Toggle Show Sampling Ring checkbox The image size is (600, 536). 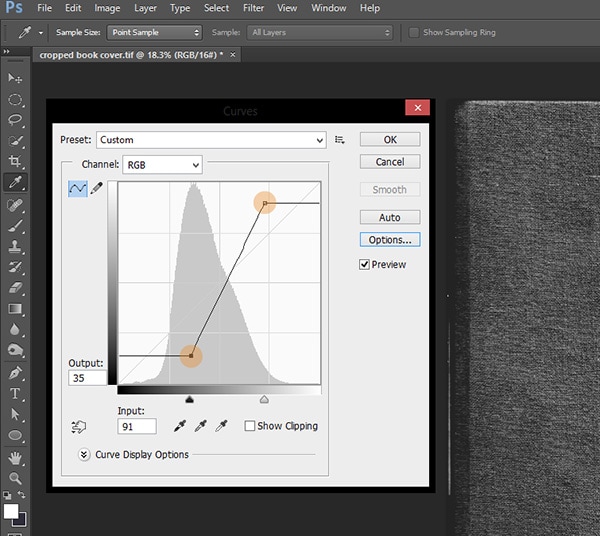[x=414, y=33]
